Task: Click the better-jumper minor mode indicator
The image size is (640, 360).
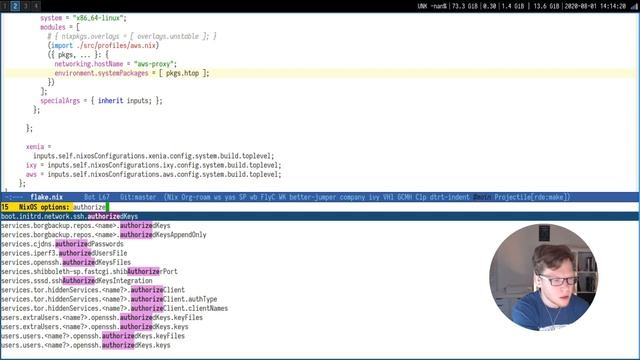Action: [x=313, y=197]
